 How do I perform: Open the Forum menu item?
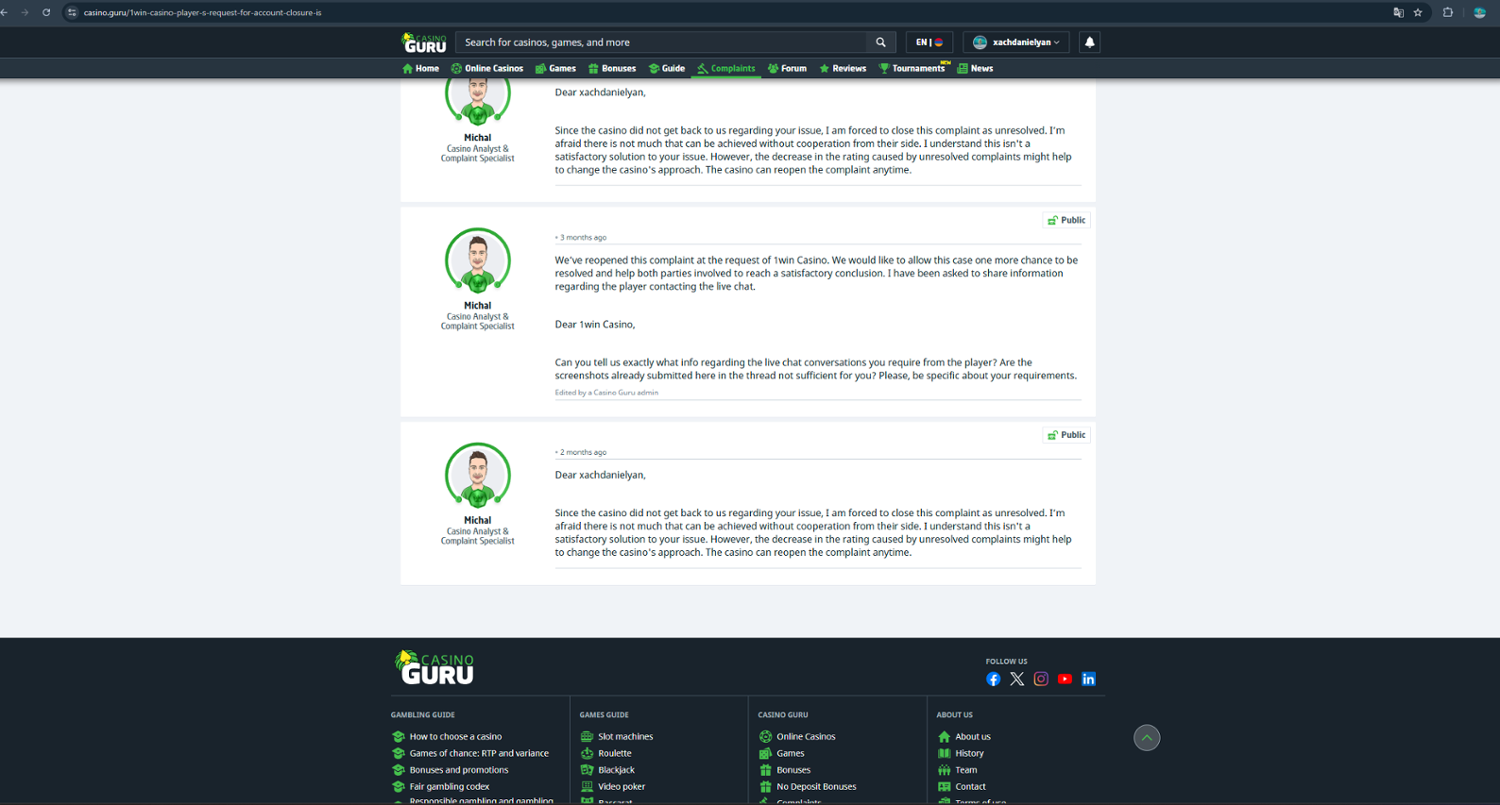787,69
